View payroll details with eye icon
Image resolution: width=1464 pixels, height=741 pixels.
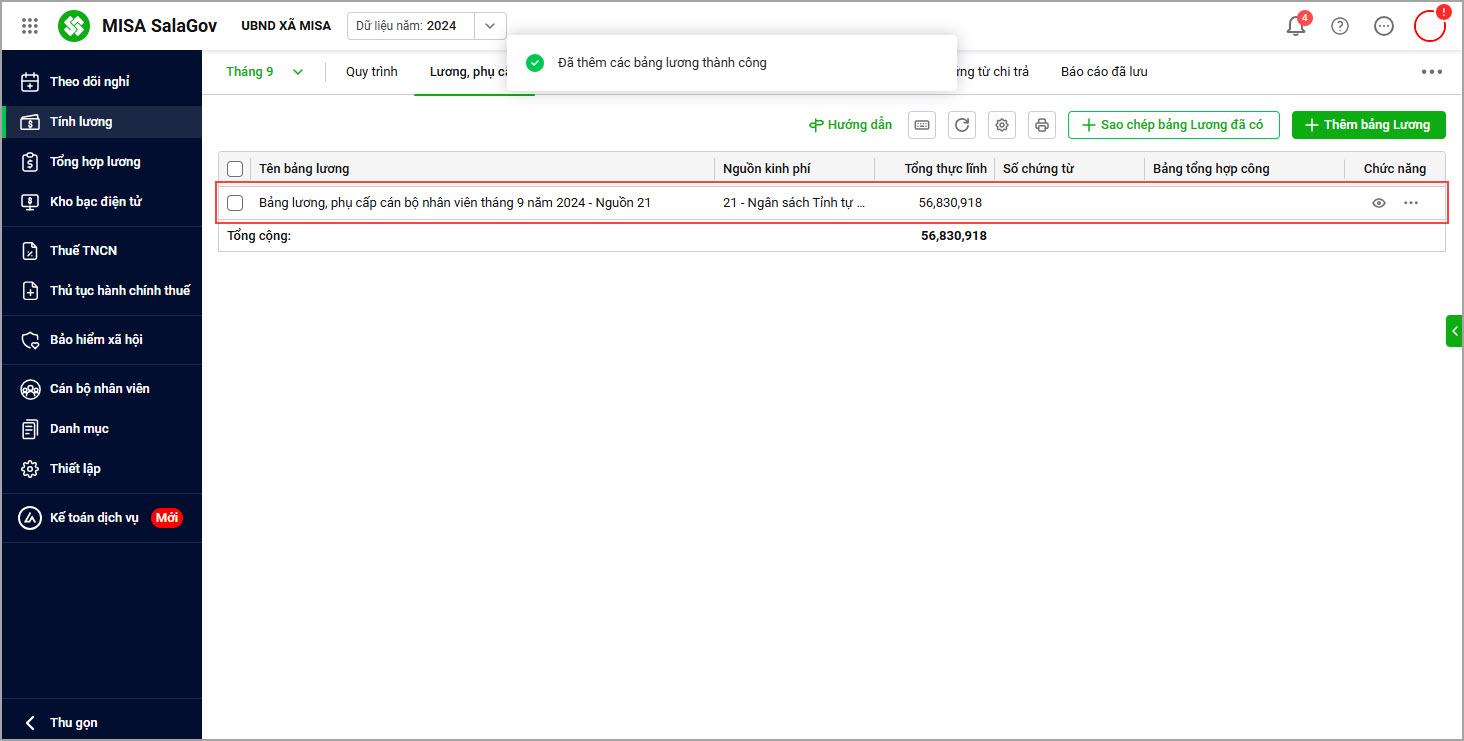click(1379, 203)
